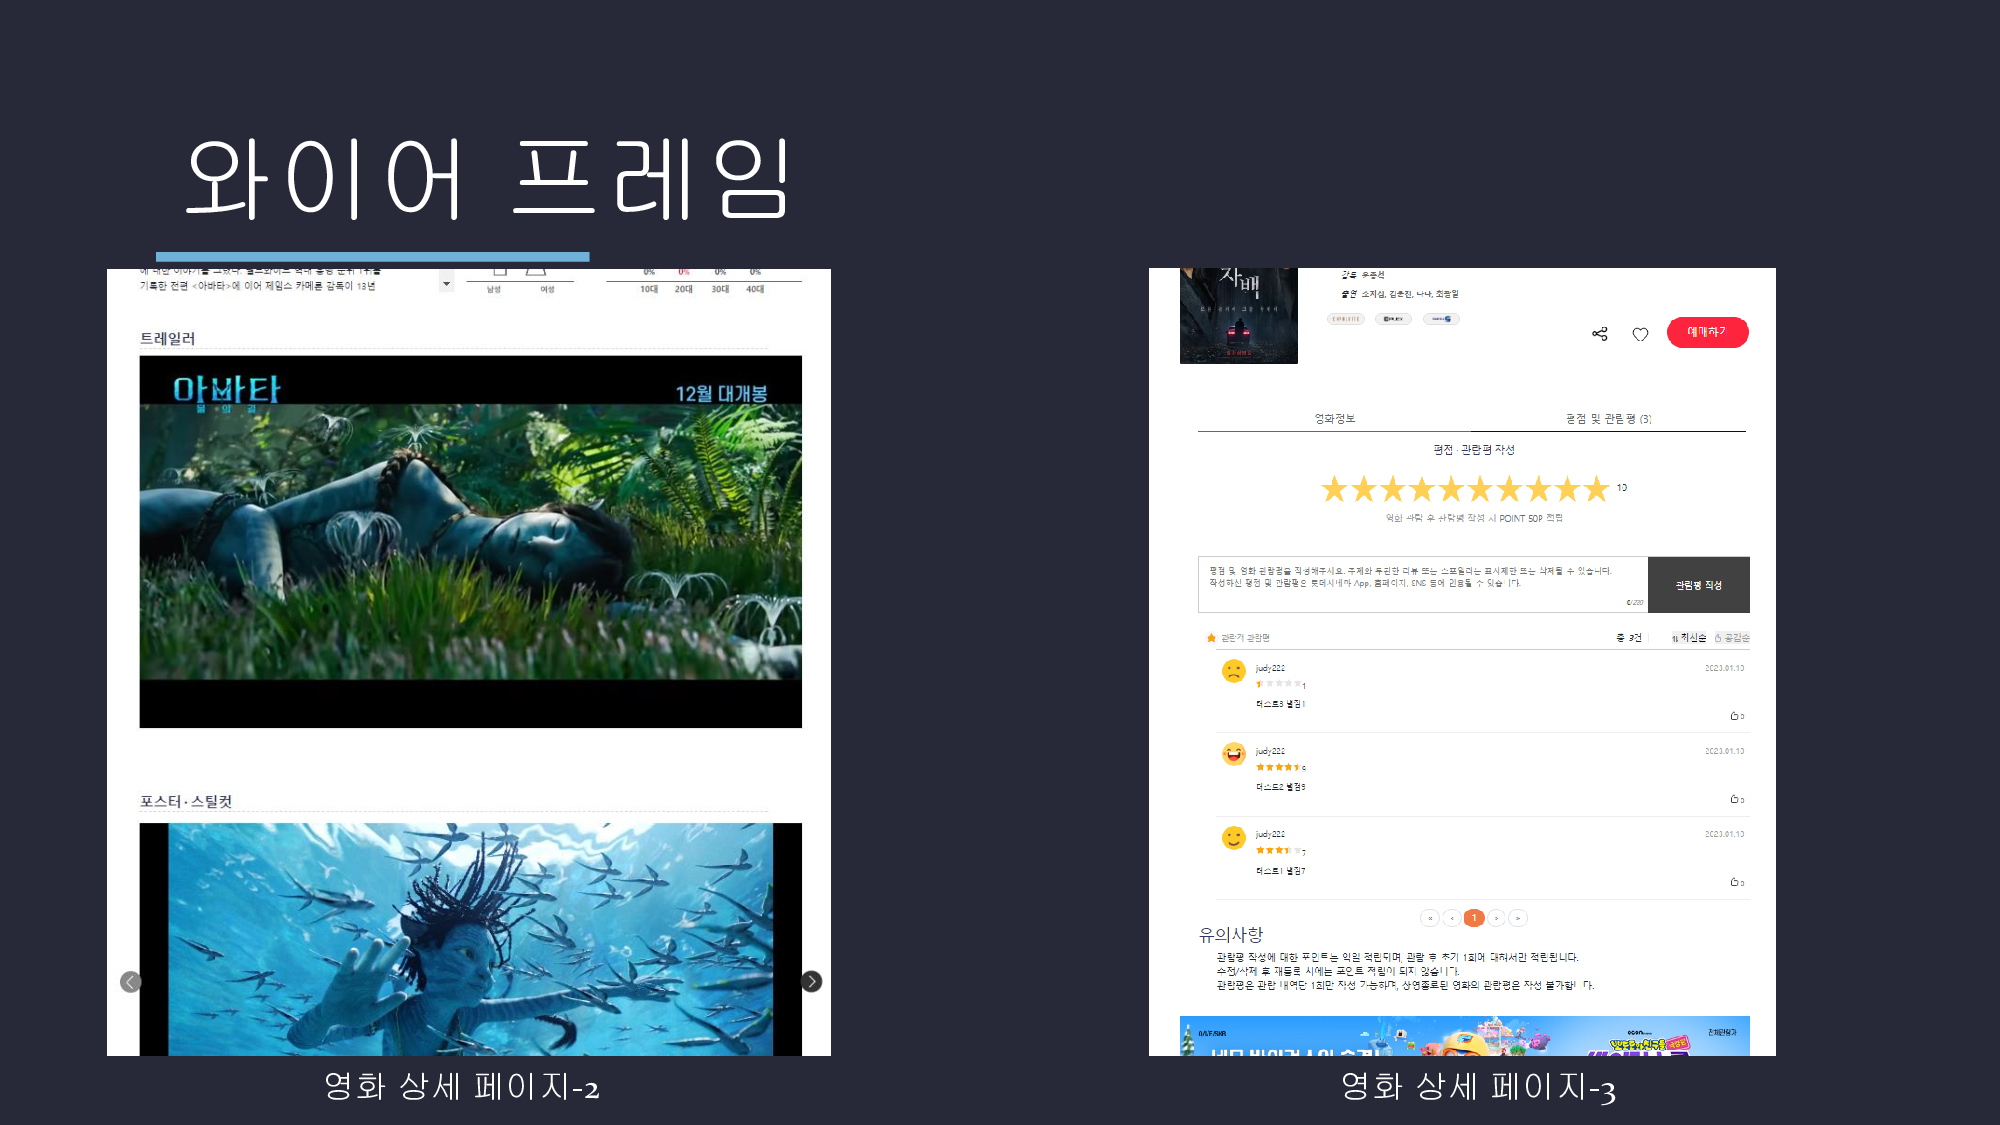The width and height of the screenshot is (2000, 1125).
Task: Go to previous page with single-left arrow
Action: click(x=1452, y=918)
